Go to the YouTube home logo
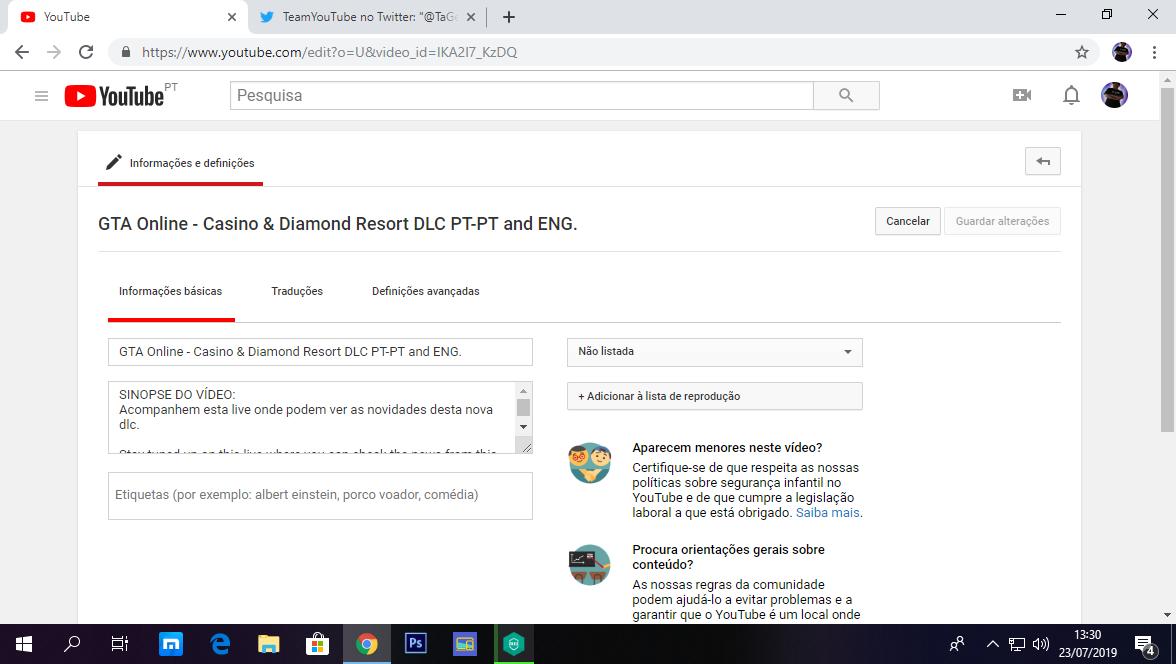This screenshot has height=664, width=1176. 115,96
